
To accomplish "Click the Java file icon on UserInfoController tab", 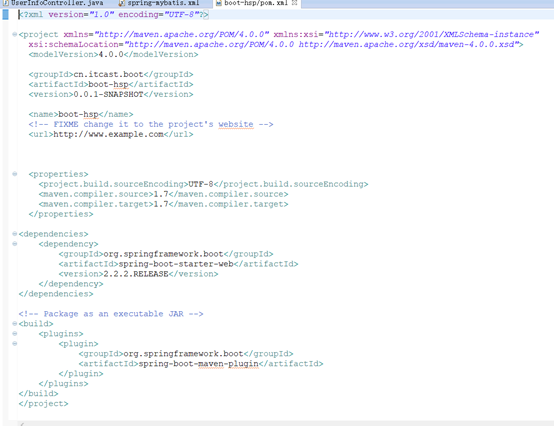I will [6, 3].
